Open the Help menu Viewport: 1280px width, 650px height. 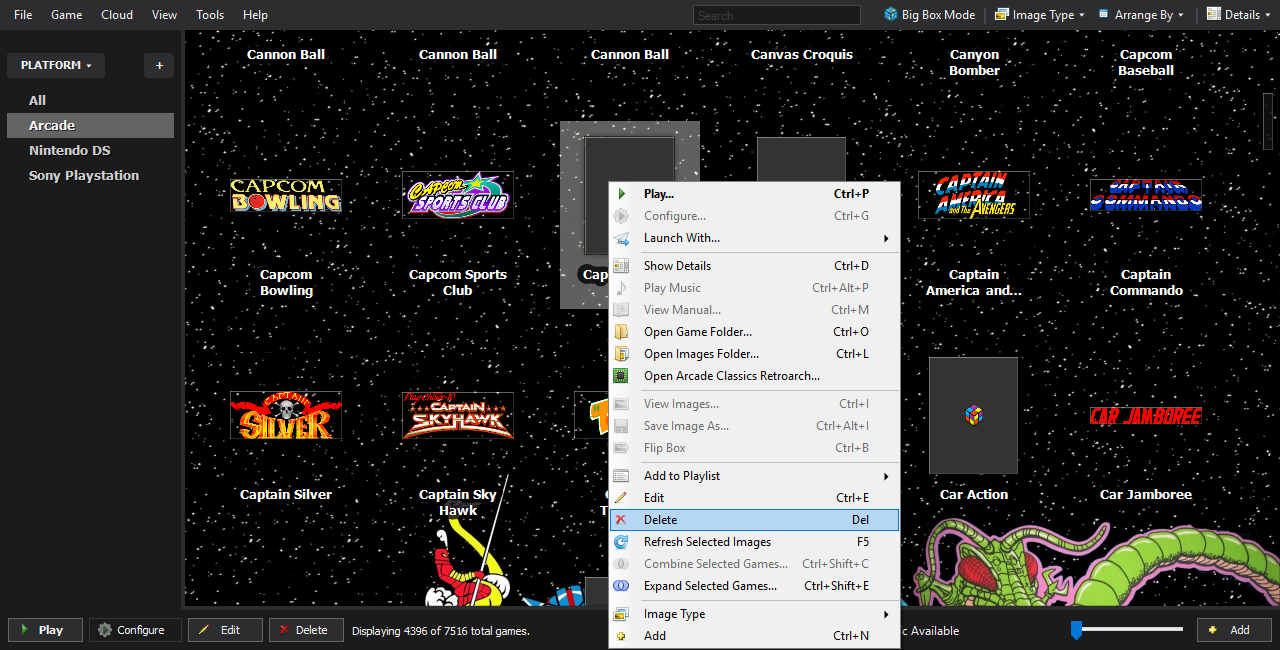[x=255, y=15]
